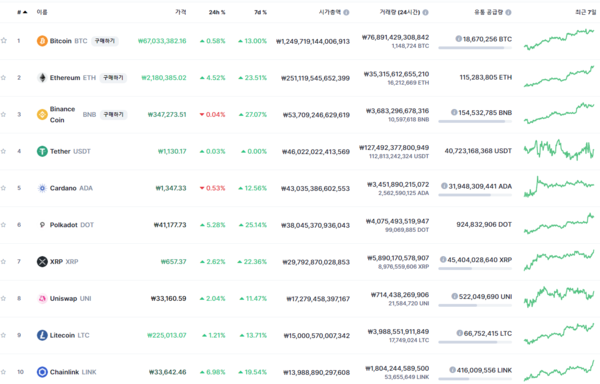Click Tether volume ₩127,492,377,800,949

394,148
